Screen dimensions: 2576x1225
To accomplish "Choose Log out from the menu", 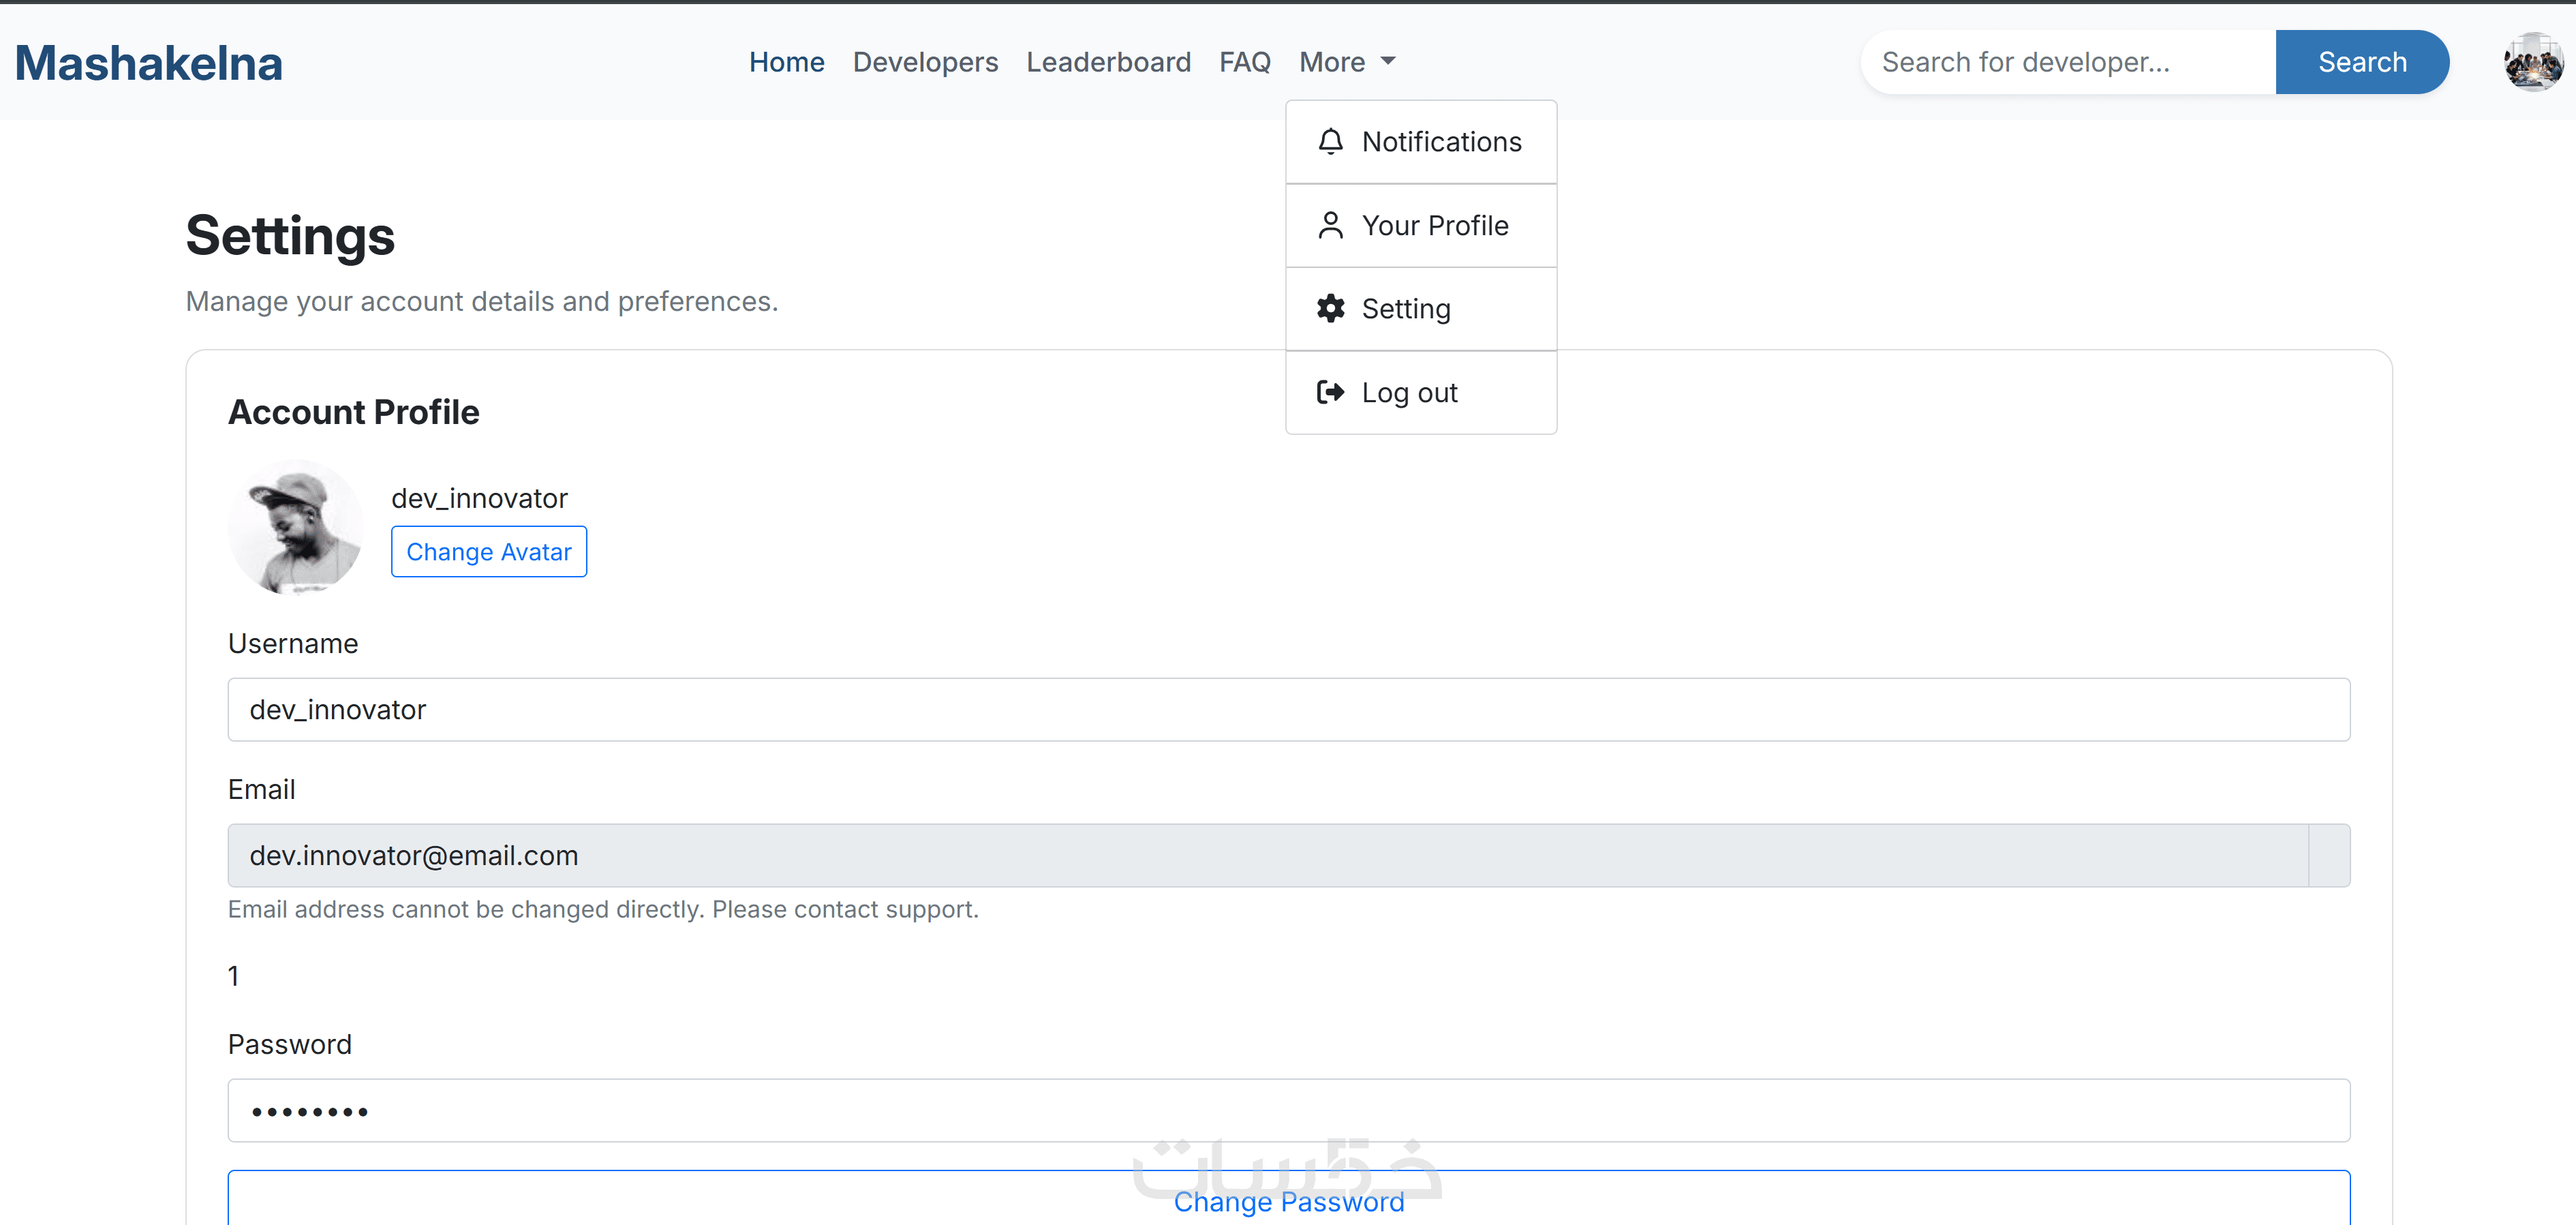I will 1421,393.
